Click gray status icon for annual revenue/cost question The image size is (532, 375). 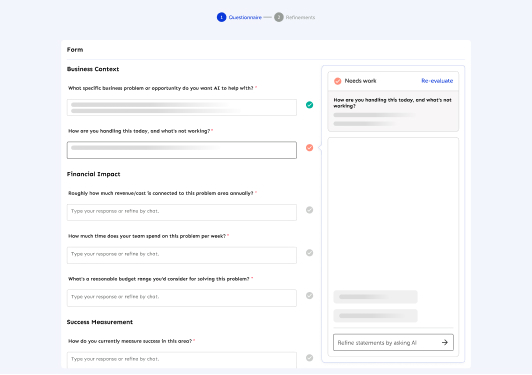pos(309,210)
